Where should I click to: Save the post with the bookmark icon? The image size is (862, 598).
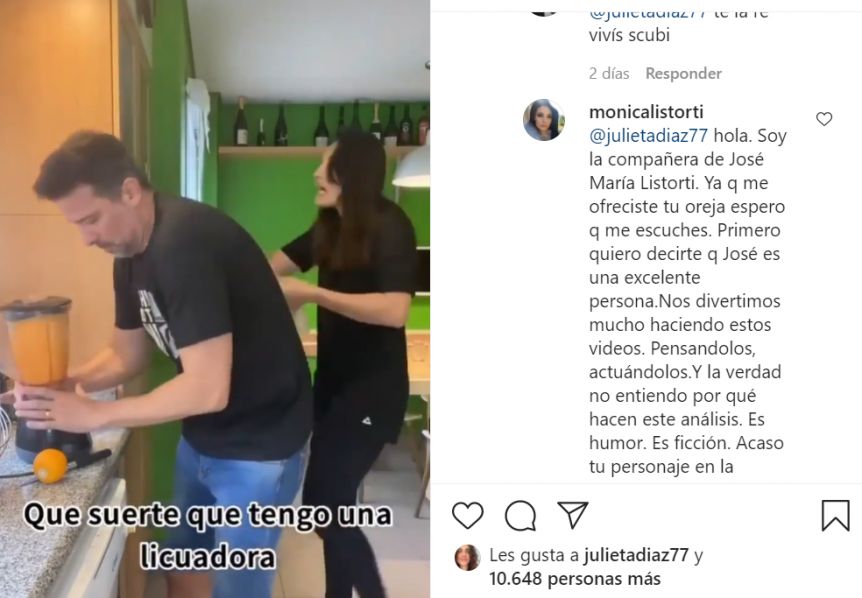[835, 516]
